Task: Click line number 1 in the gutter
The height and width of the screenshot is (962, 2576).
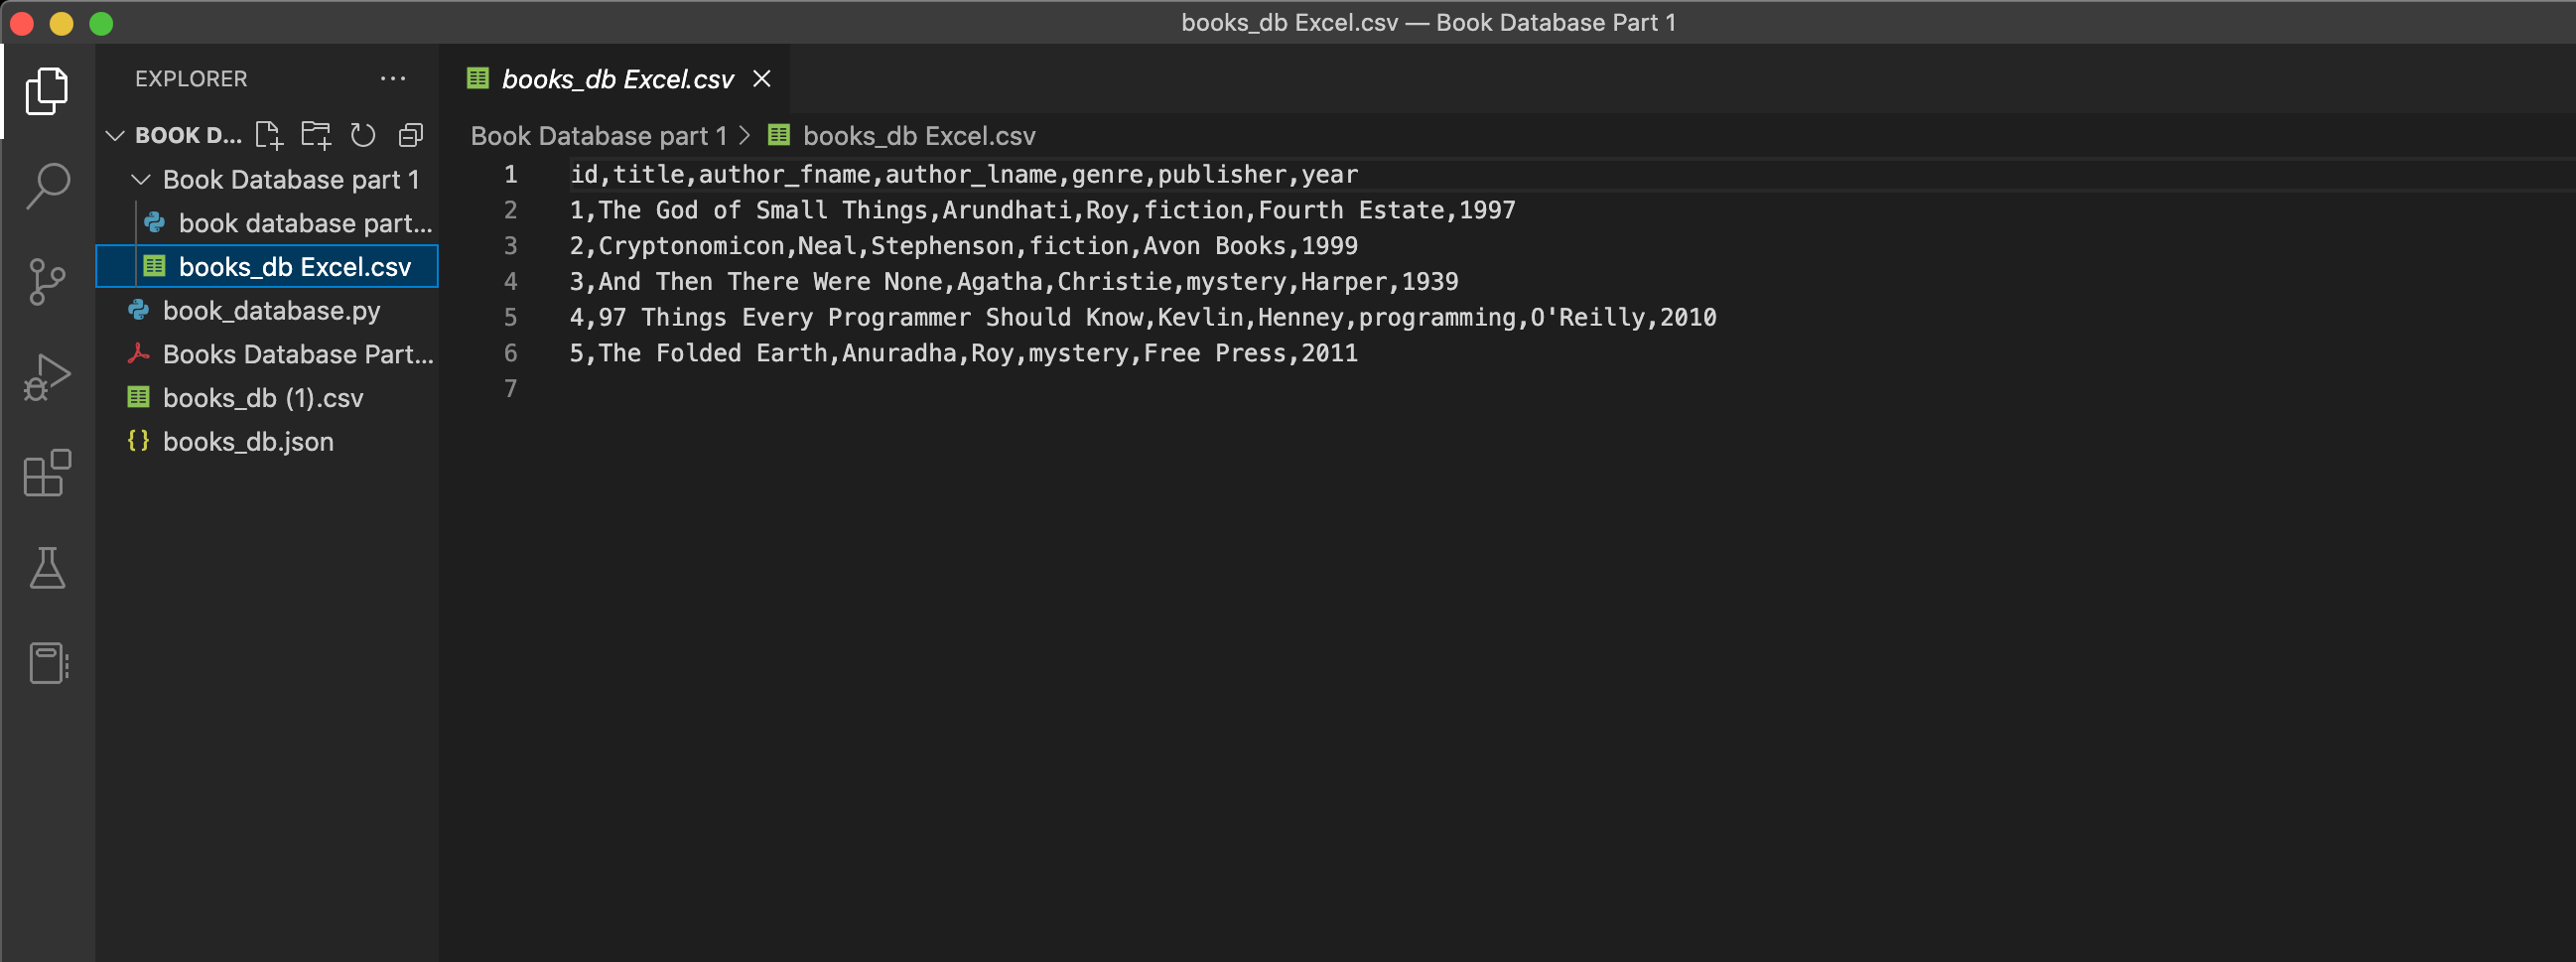Action: [510, 174]
